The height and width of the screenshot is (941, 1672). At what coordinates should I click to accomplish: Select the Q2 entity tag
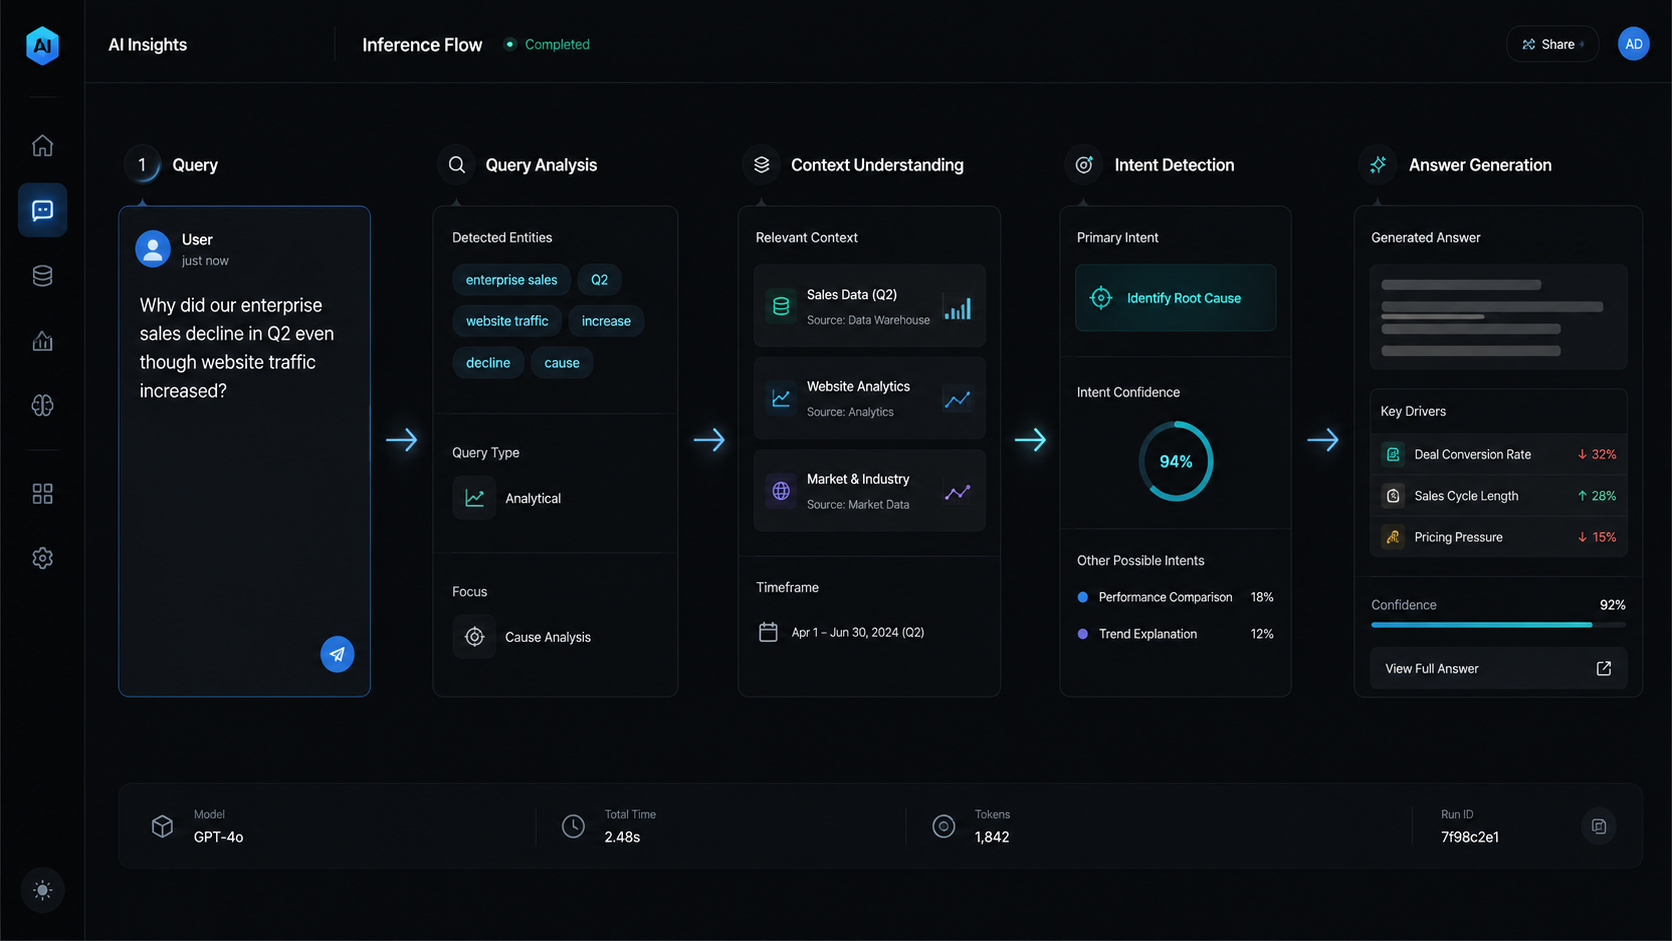(x=599, y=280)
